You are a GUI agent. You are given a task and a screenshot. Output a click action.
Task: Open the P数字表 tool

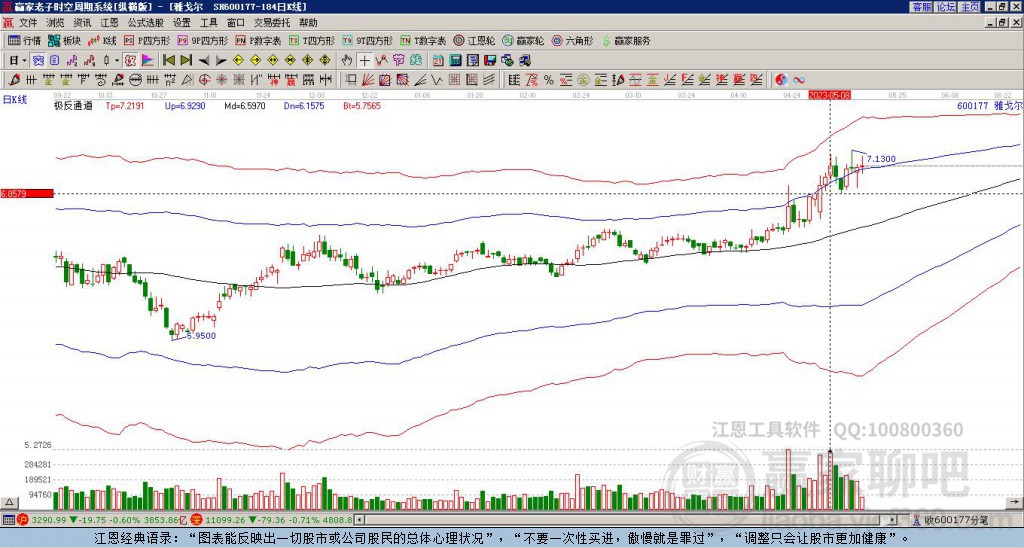tap(259, 40)
